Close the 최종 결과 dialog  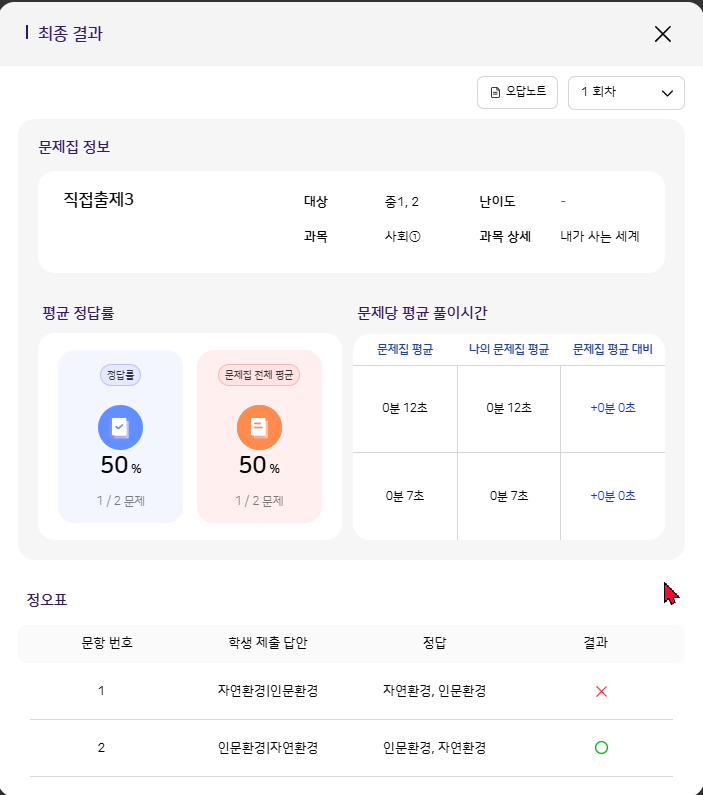662,34
